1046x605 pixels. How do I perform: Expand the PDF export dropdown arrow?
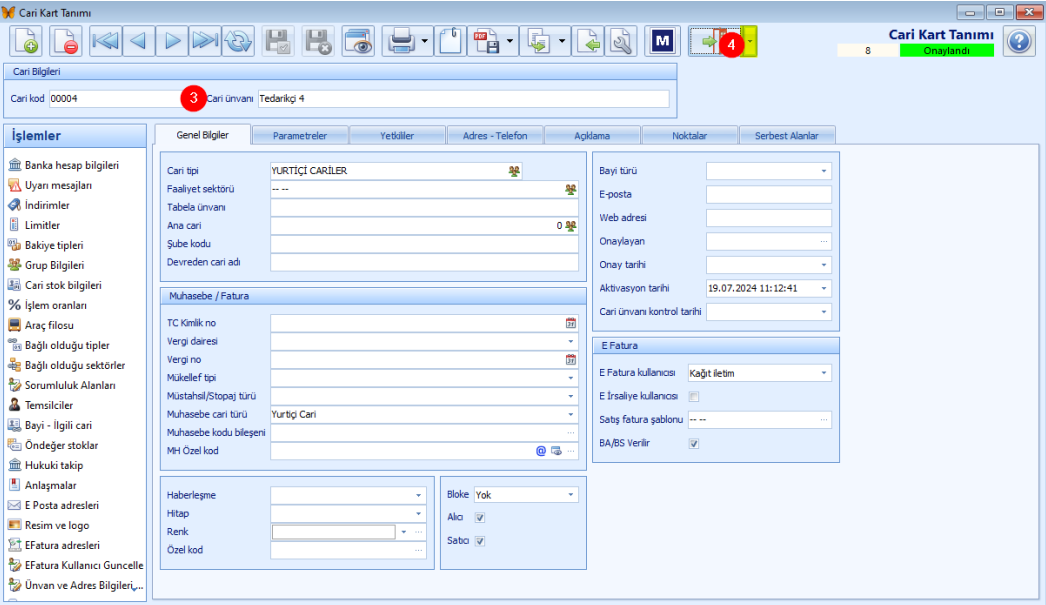pos(510,41)
